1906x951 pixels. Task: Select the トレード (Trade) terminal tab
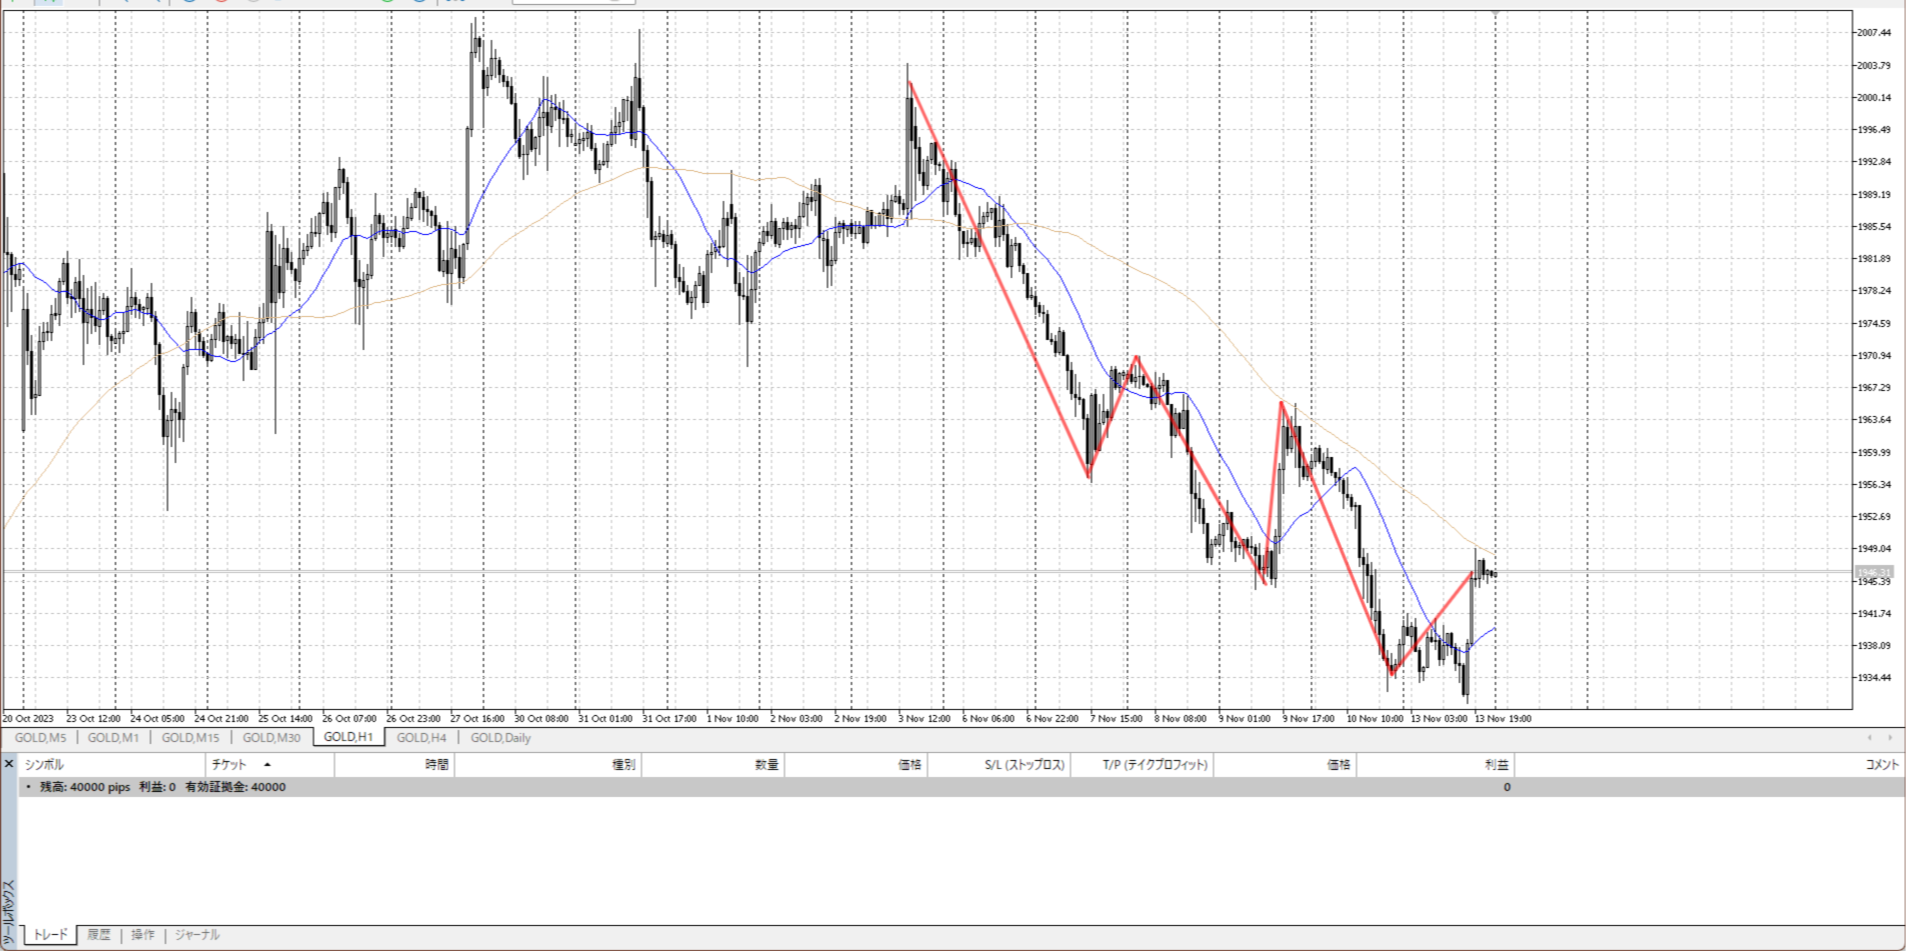[x=50, y=935]
